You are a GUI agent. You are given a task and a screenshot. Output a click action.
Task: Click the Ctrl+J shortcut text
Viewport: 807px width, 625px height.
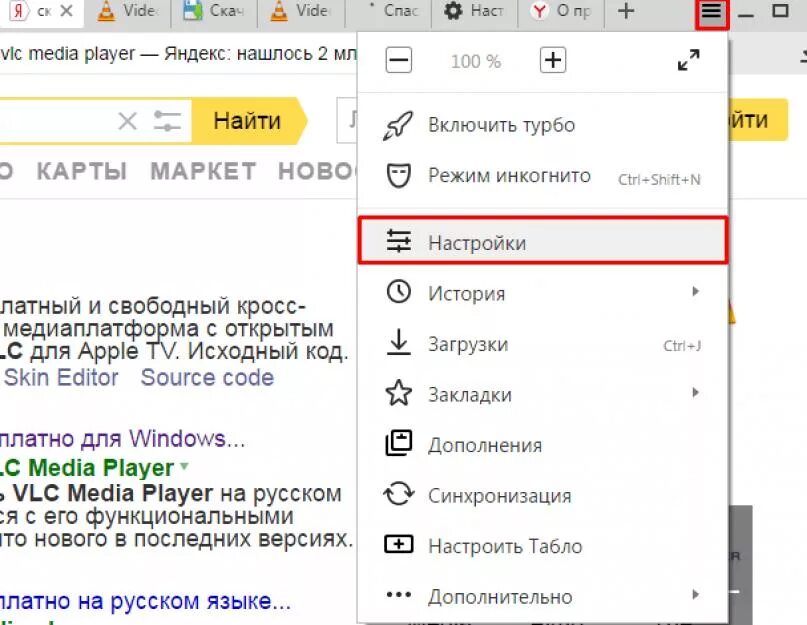pos(682,345)
